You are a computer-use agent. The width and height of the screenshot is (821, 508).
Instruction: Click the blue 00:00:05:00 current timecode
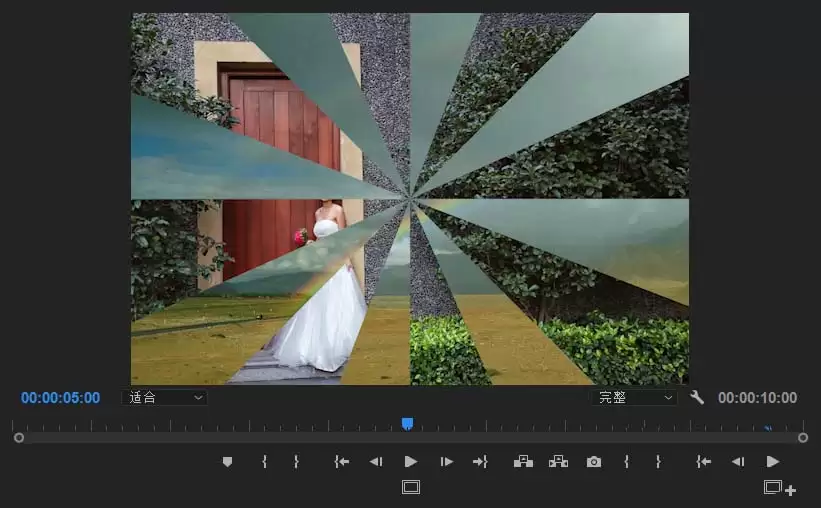pos(60,398)
